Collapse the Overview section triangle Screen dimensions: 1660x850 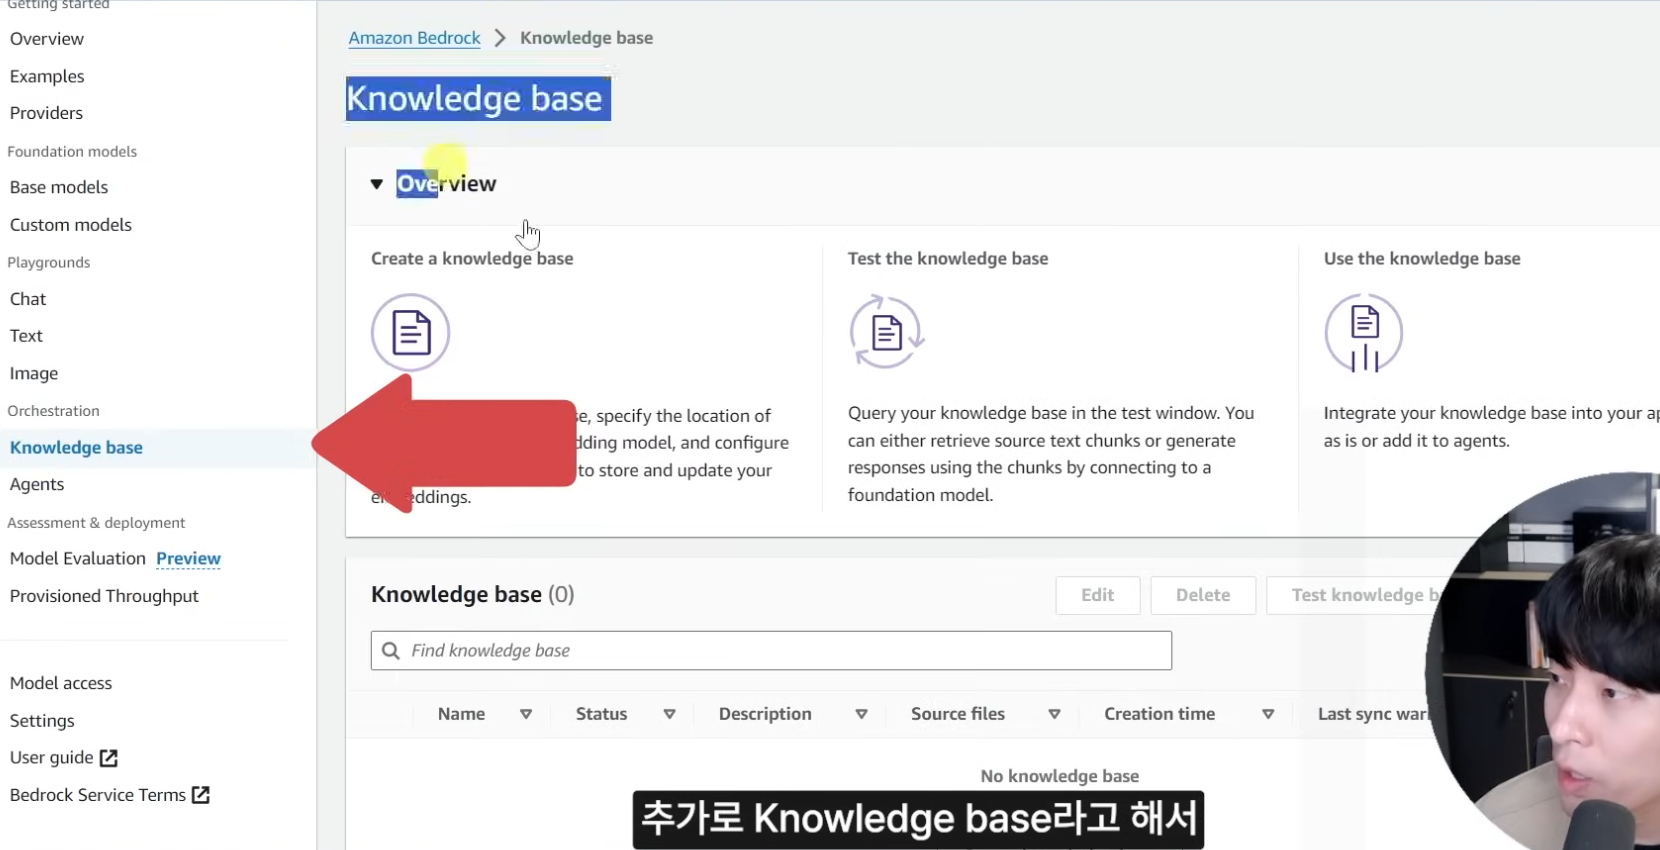coord(377,184)
